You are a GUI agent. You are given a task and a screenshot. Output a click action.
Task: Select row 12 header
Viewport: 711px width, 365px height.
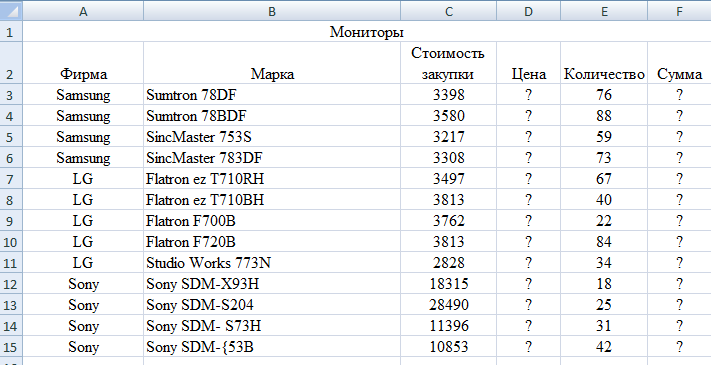[11, 284]
